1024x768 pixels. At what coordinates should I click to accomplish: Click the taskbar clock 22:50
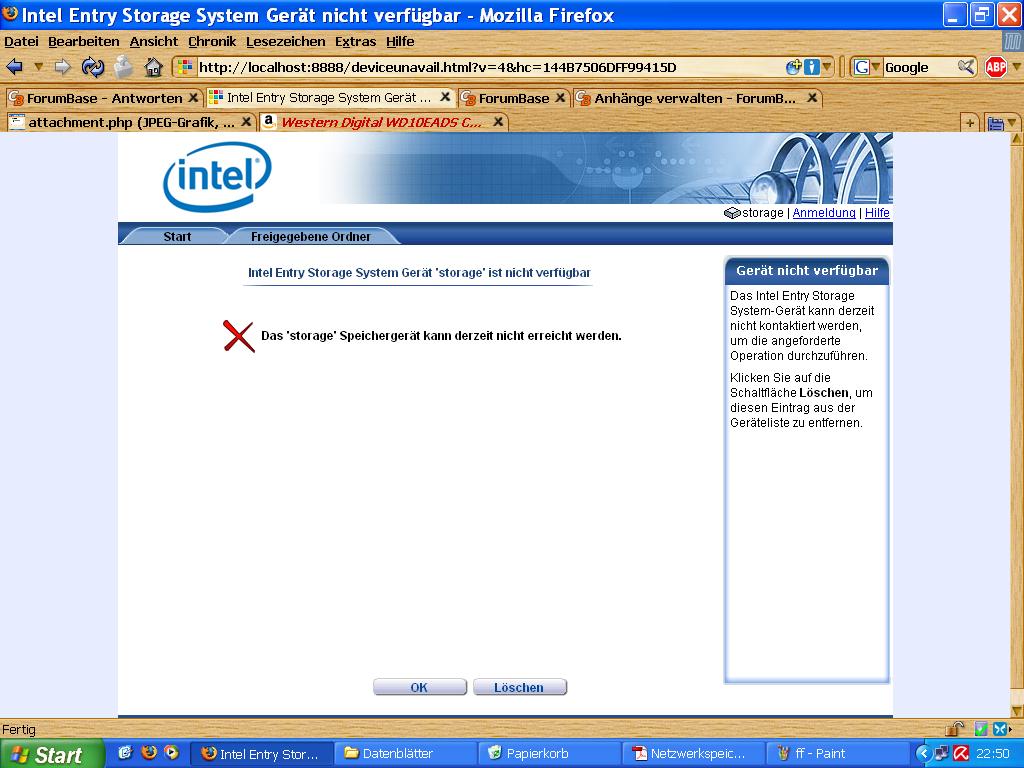[x=993, y=754]
